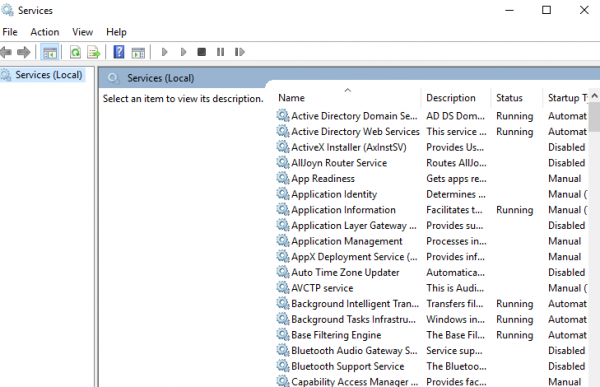Click gear icon of App Readiness row
Screen dimensions: 600x387
[x=283, y=178]
